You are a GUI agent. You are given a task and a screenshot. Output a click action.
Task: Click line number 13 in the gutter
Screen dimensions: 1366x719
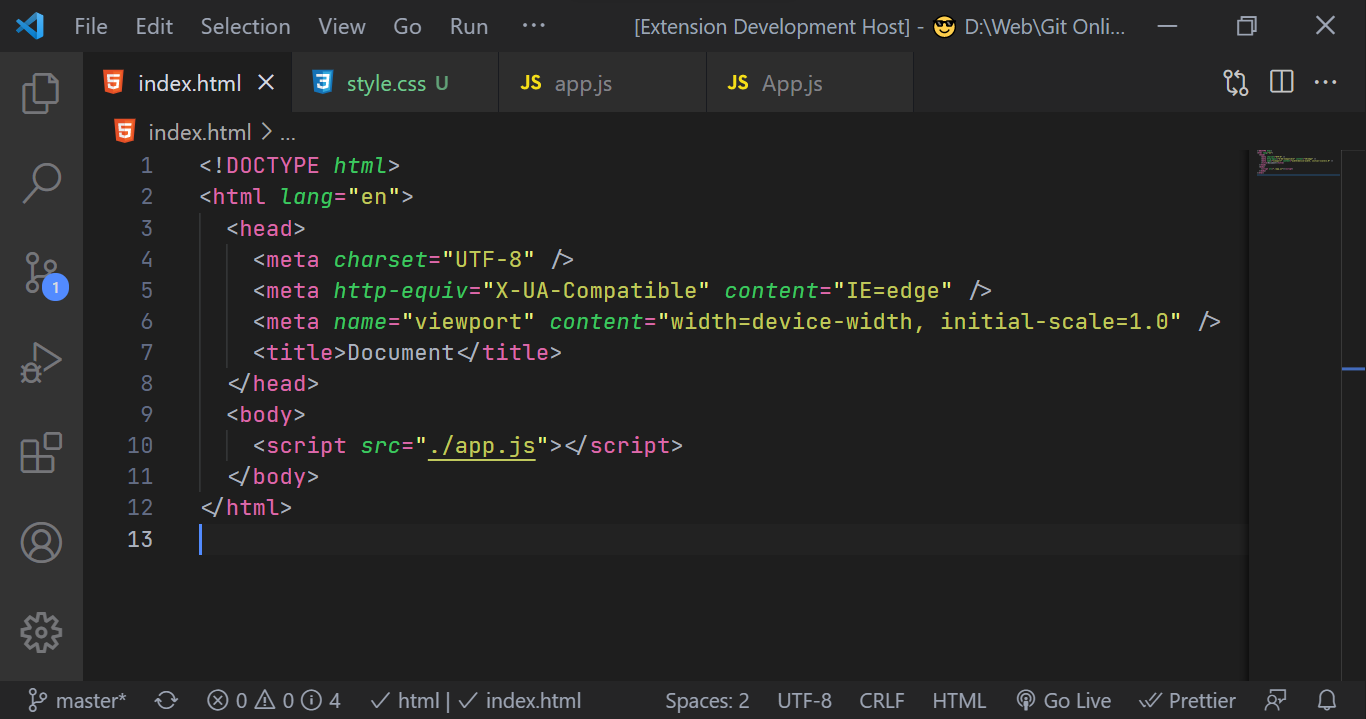click(140, 539)
